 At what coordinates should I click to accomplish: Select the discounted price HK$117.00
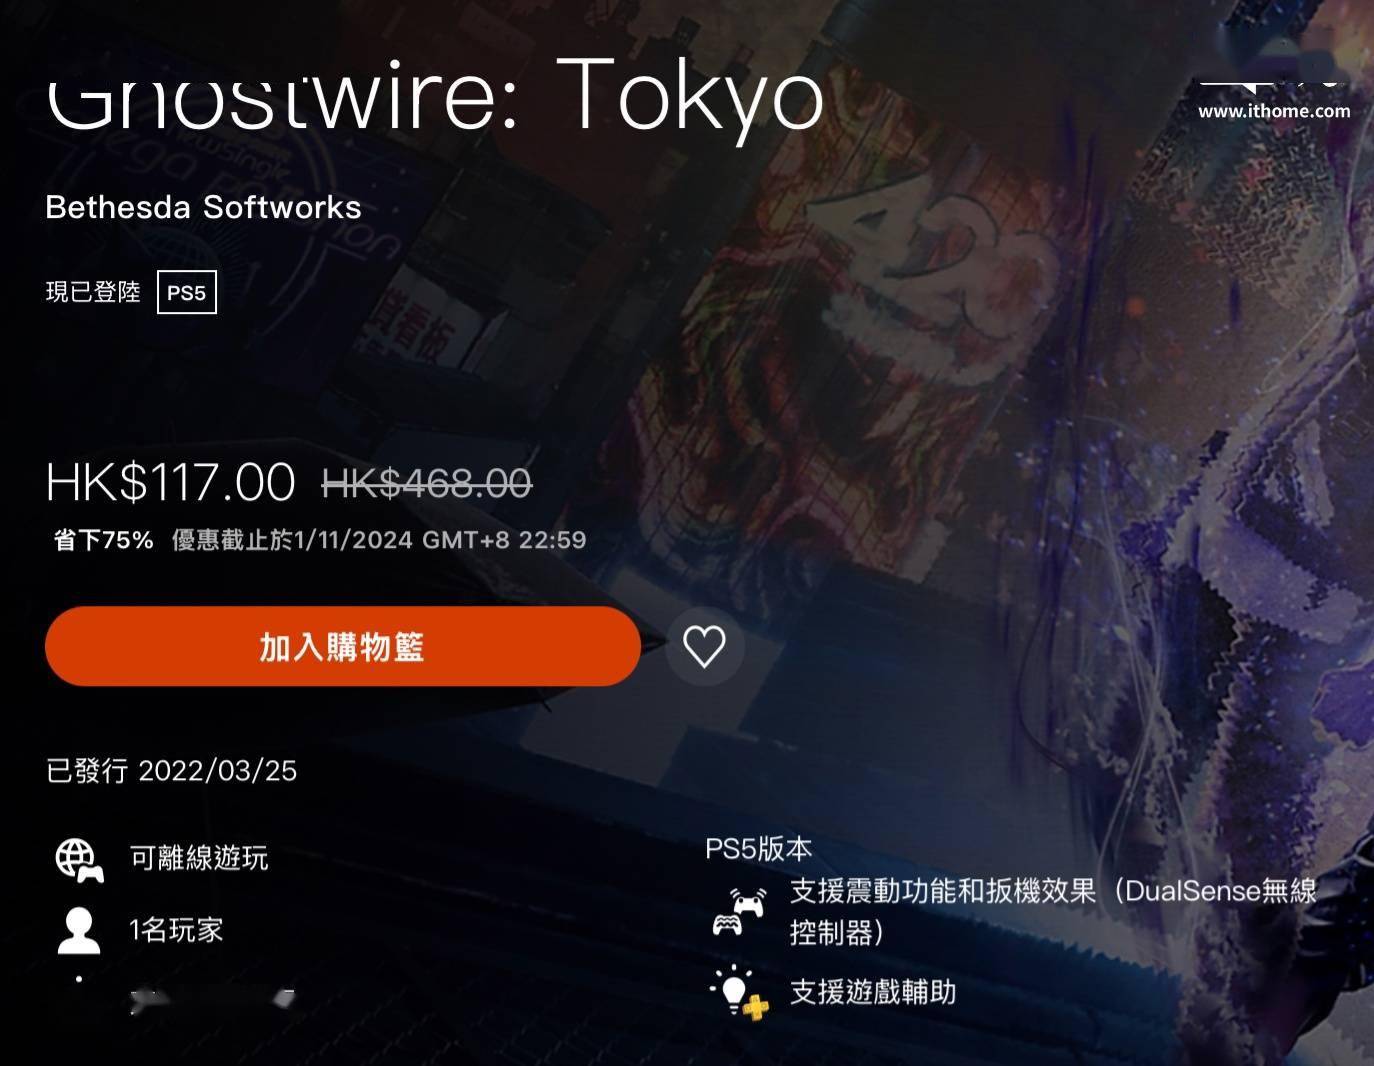(x=170, y=482)
